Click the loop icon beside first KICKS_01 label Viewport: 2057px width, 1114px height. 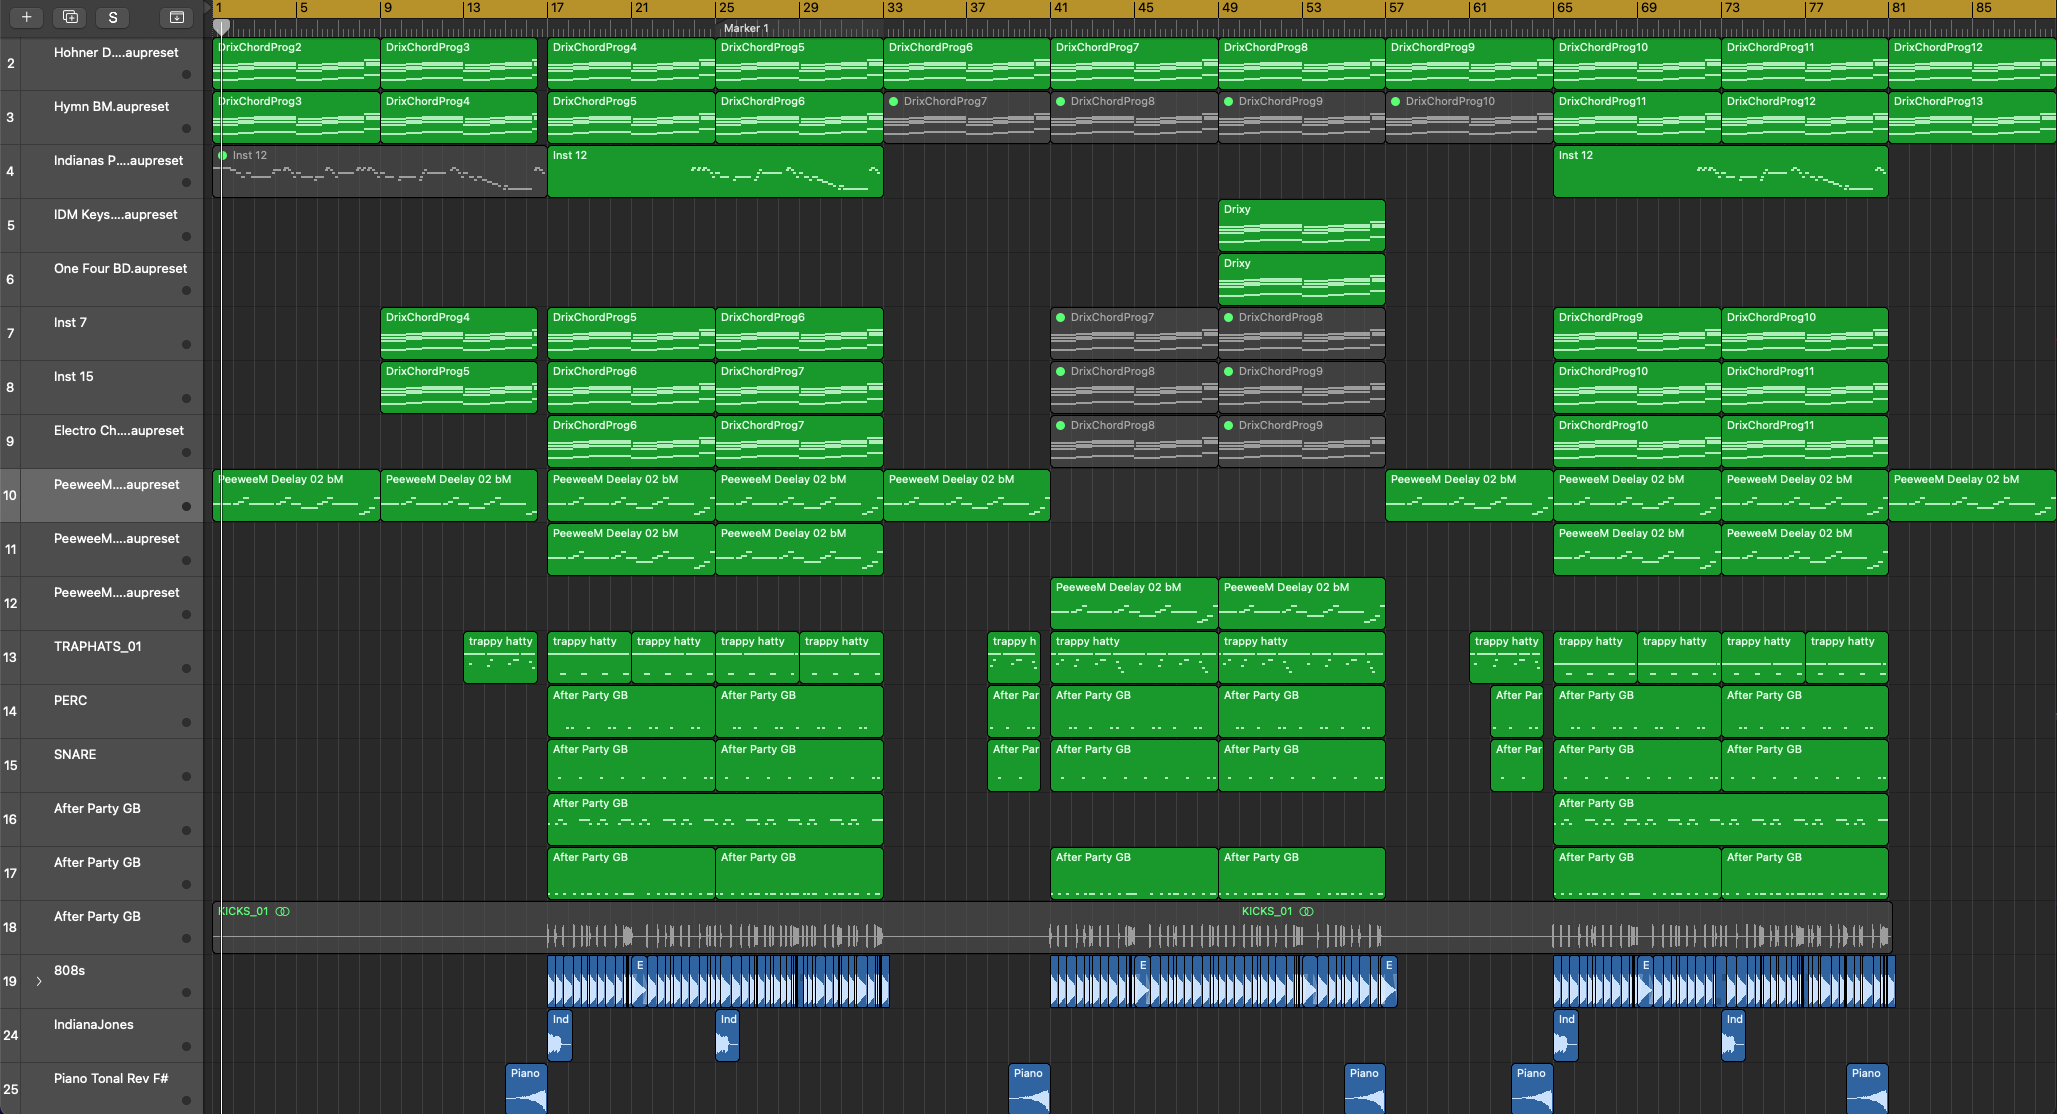283,911
